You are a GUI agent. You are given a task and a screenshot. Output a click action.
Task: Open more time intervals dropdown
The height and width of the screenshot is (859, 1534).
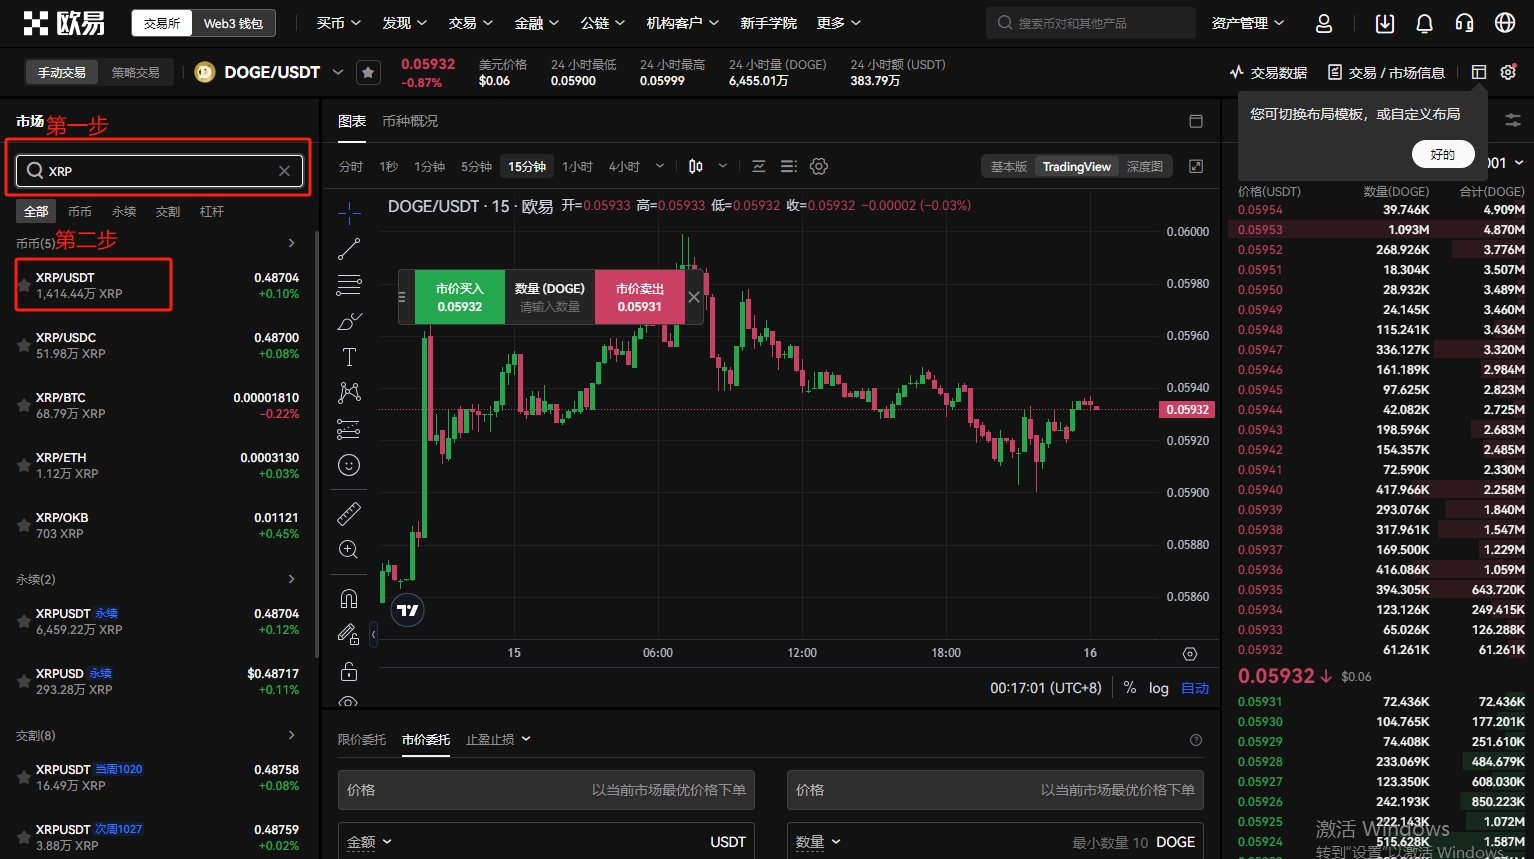tap(660, 166)
